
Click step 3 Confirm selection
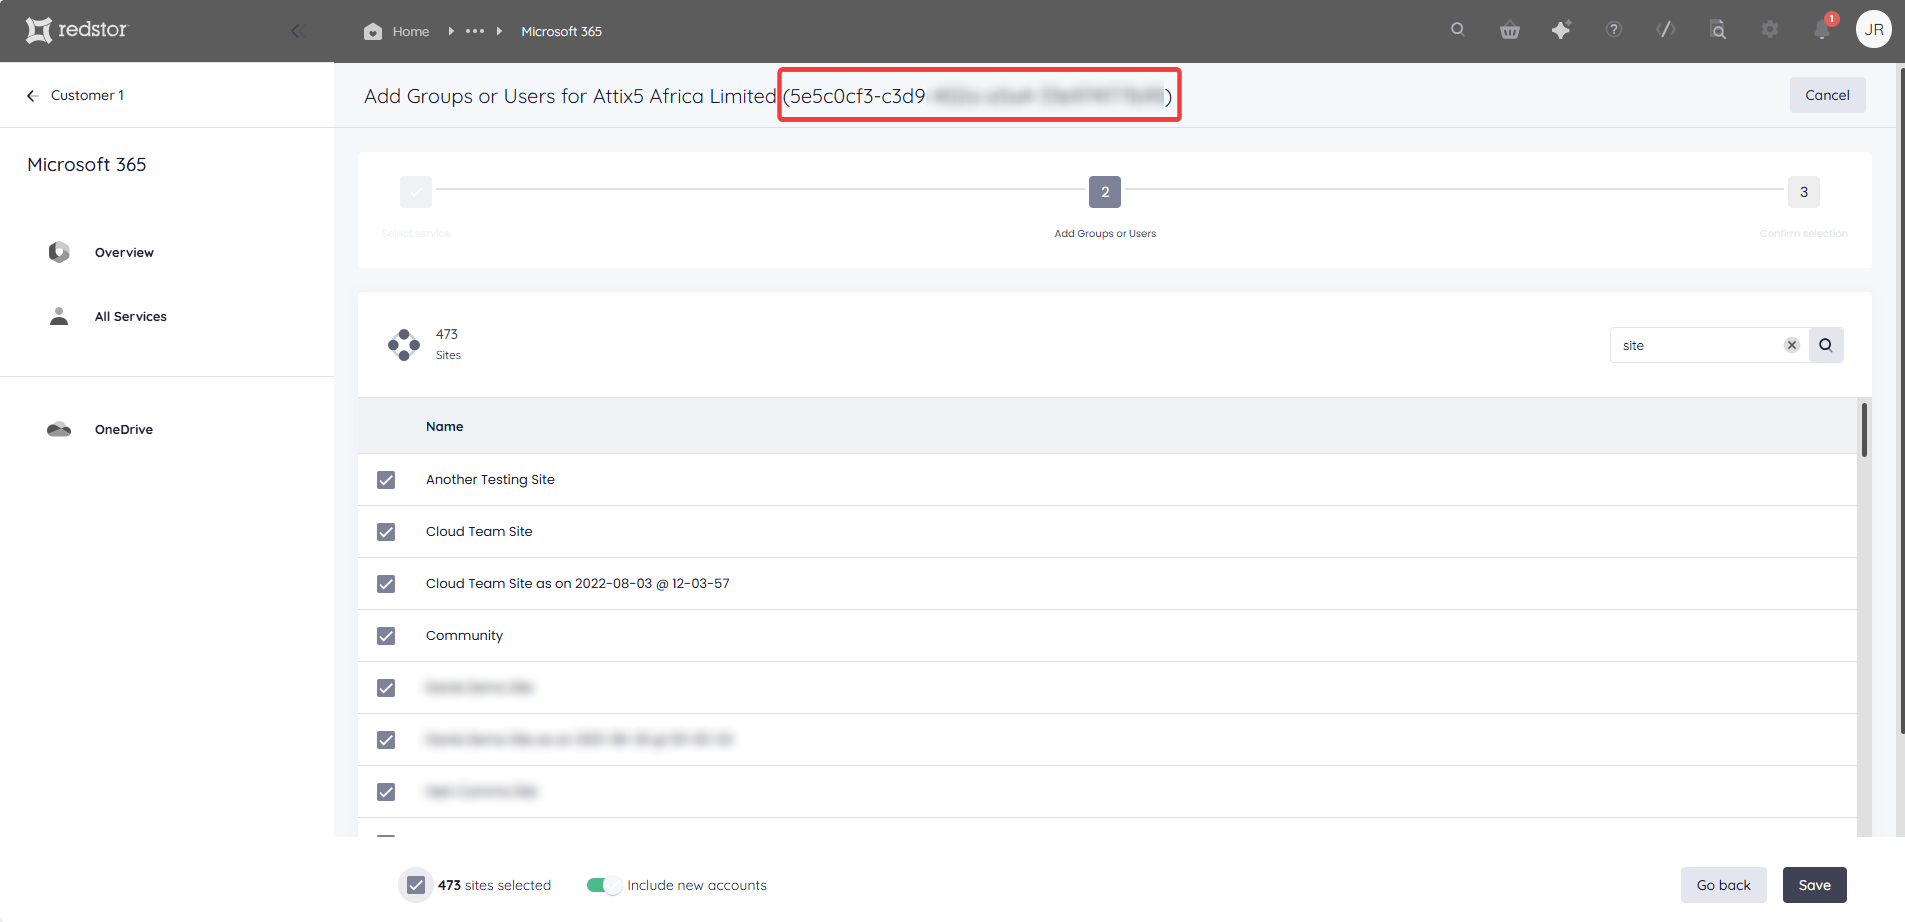(x=1803, y=192)
